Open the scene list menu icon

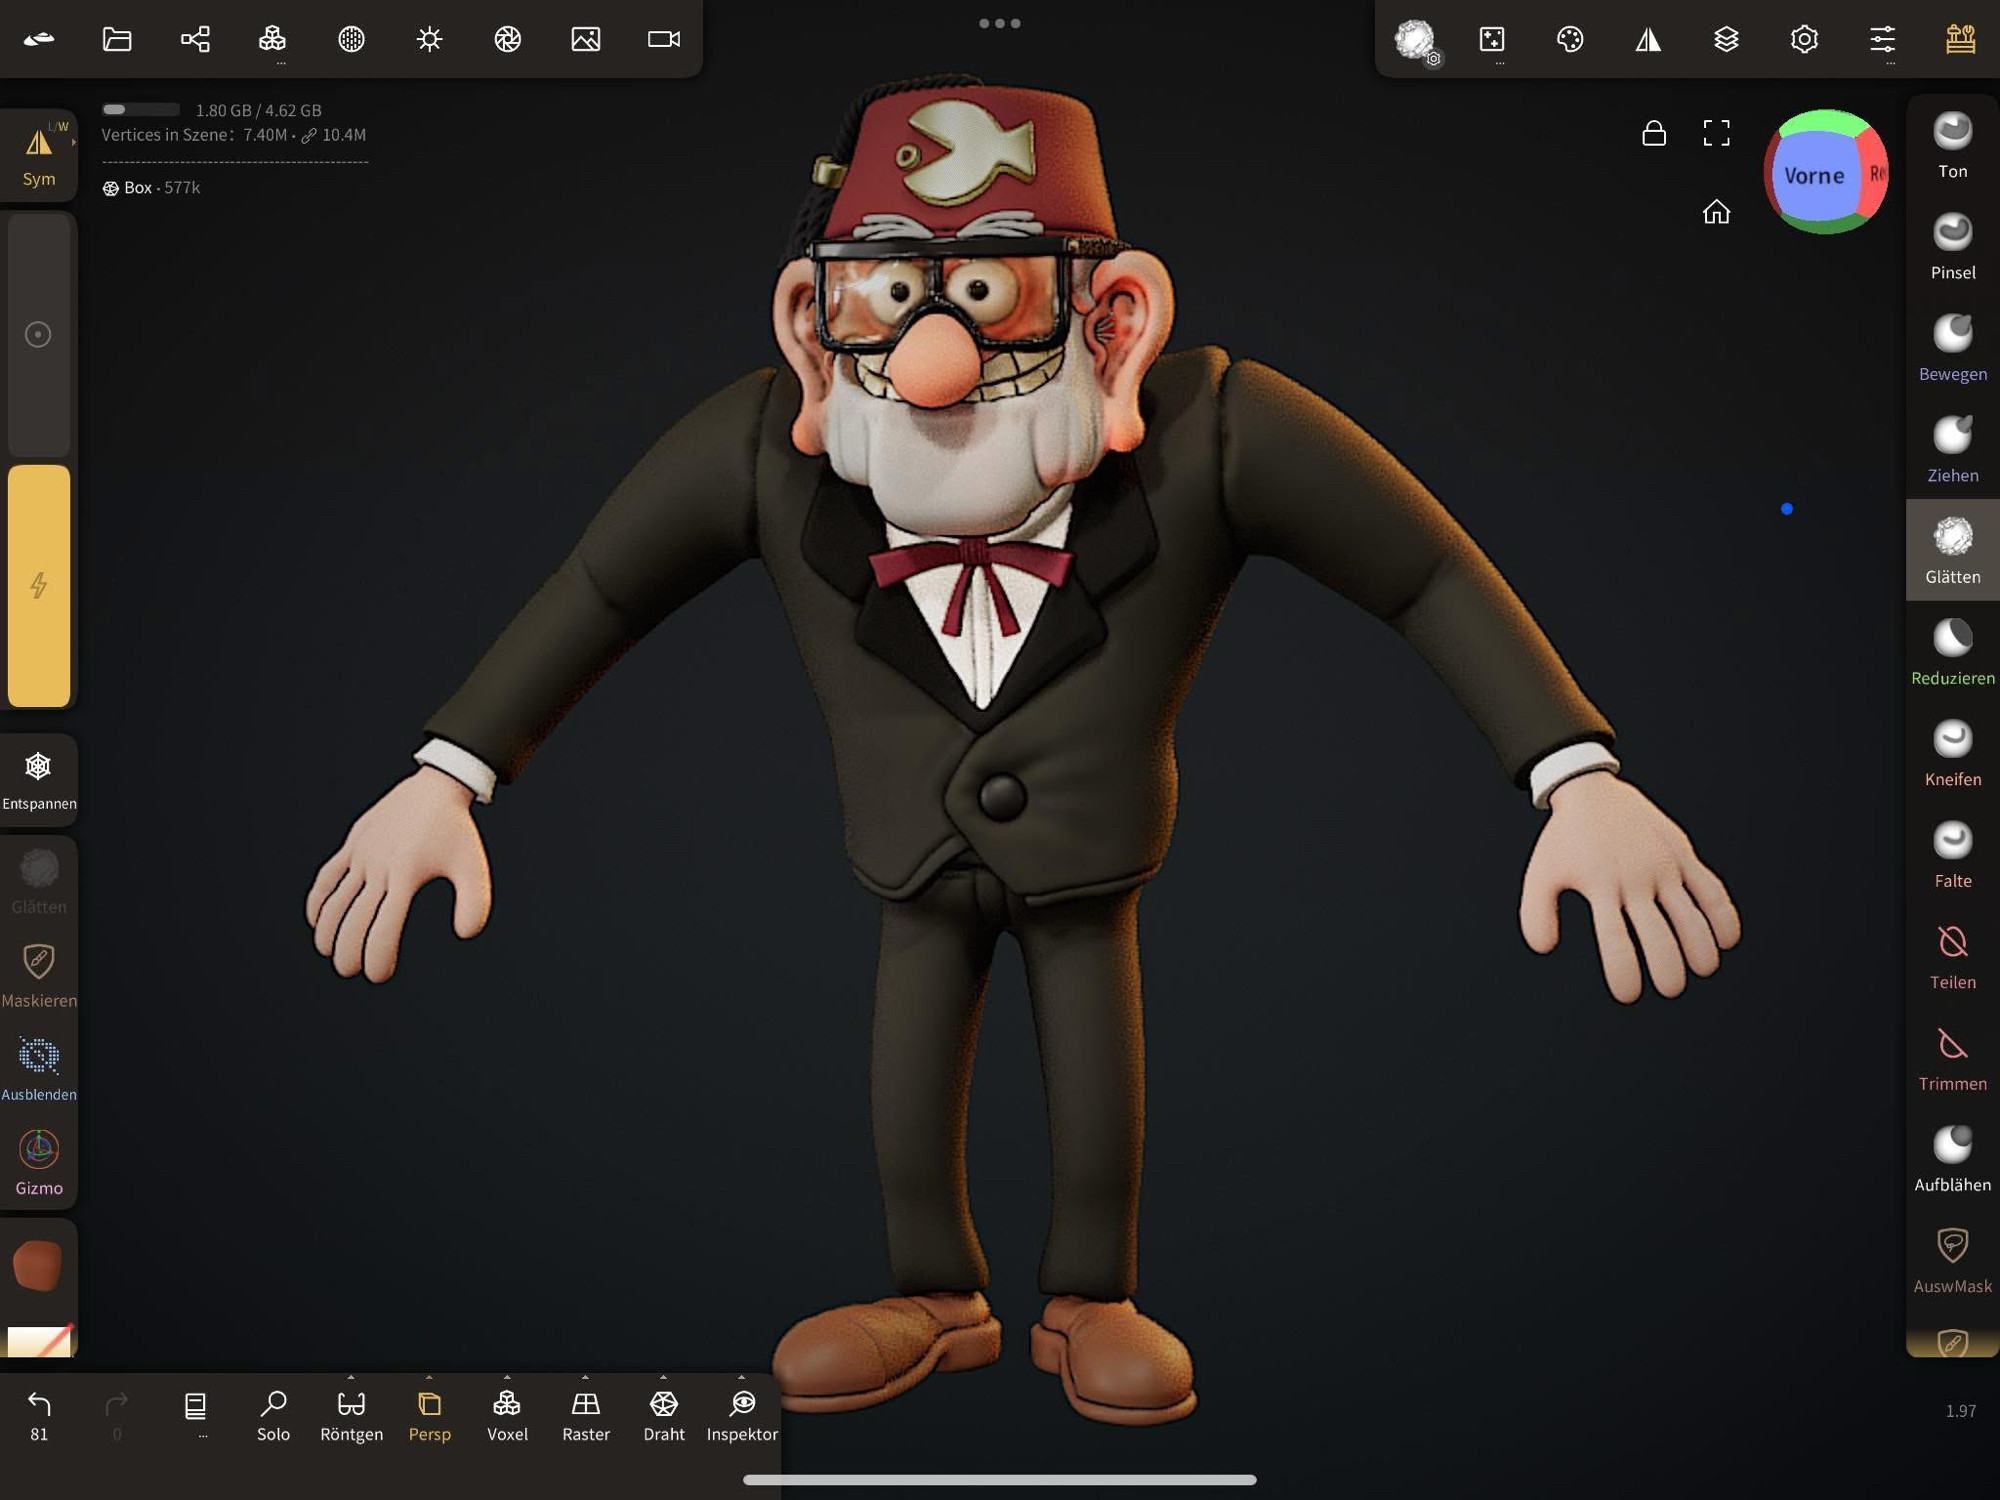click(195, 1407)
